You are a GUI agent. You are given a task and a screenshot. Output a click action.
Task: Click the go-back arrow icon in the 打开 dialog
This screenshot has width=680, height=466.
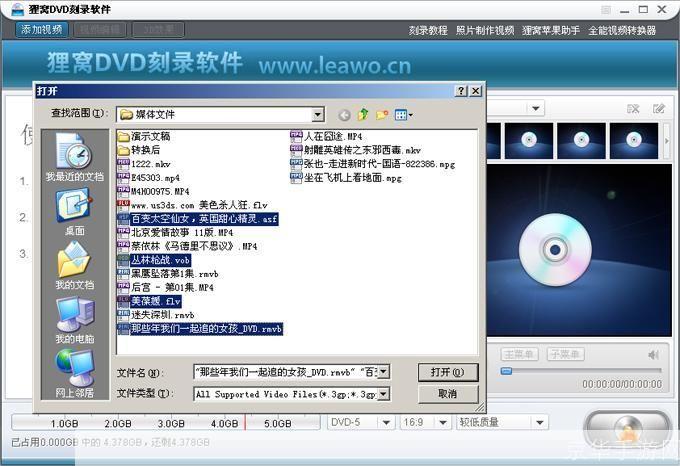click(344, 115)
